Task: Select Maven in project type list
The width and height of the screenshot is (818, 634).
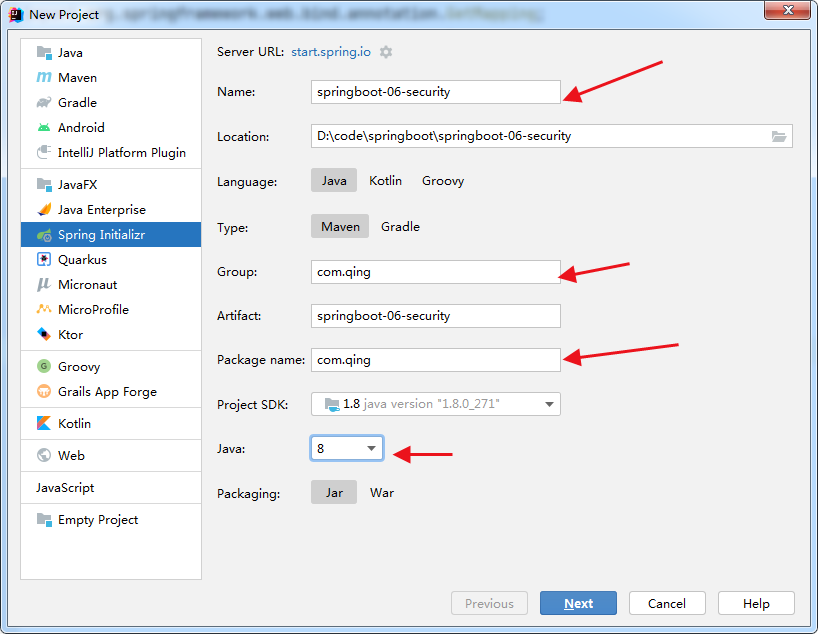Action: pos(111,77)
